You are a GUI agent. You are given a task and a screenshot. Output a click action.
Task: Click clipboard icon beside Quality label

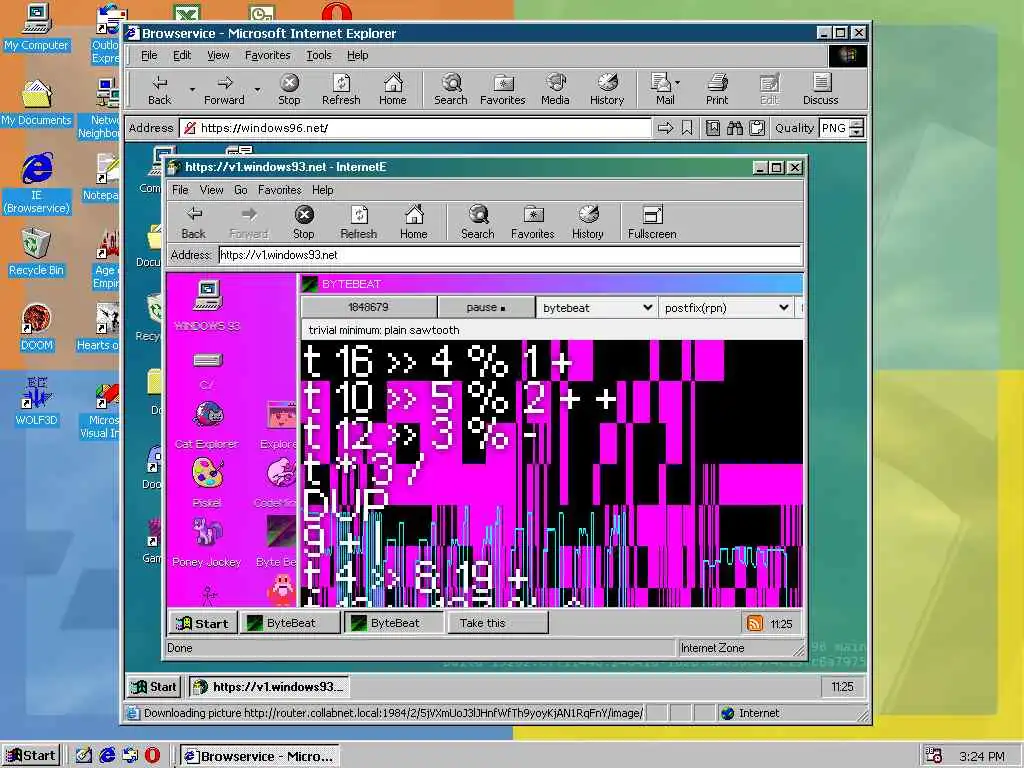click(757, 128)
